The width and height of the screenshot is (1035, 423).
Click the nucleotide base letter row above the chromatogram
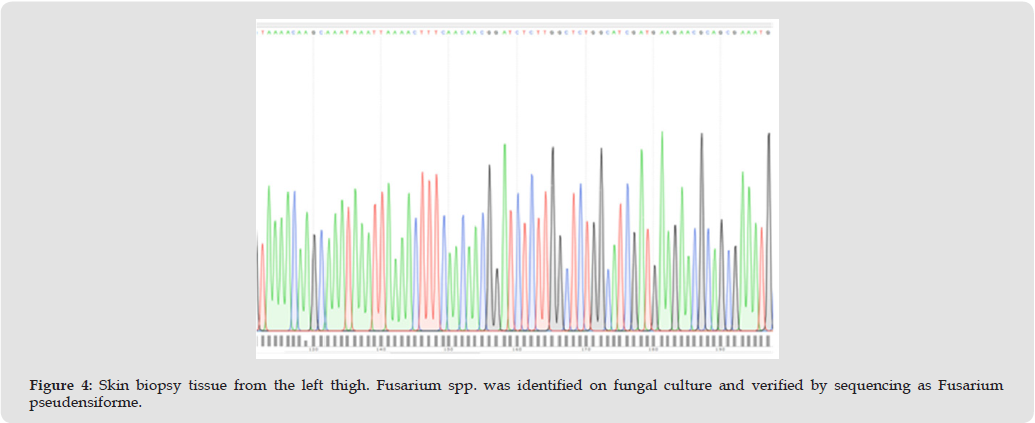(x=516, y=32)
